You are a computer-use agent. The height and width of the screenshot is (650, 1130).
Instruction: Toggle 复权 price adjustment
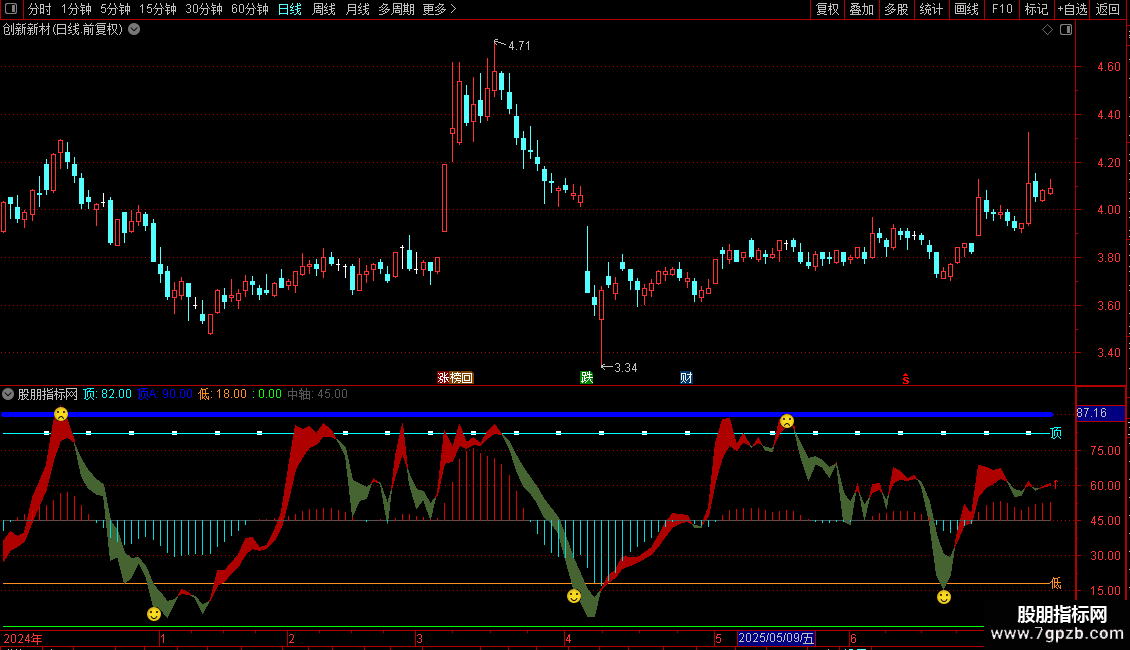click(x=827, y=9)
